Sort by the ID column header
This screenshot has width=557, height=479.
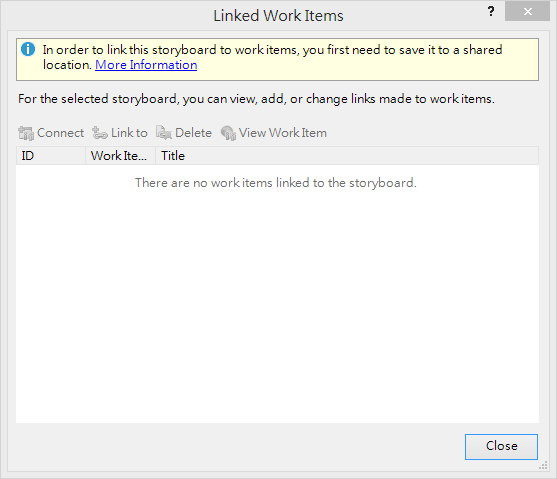click(x=51, y=156)
